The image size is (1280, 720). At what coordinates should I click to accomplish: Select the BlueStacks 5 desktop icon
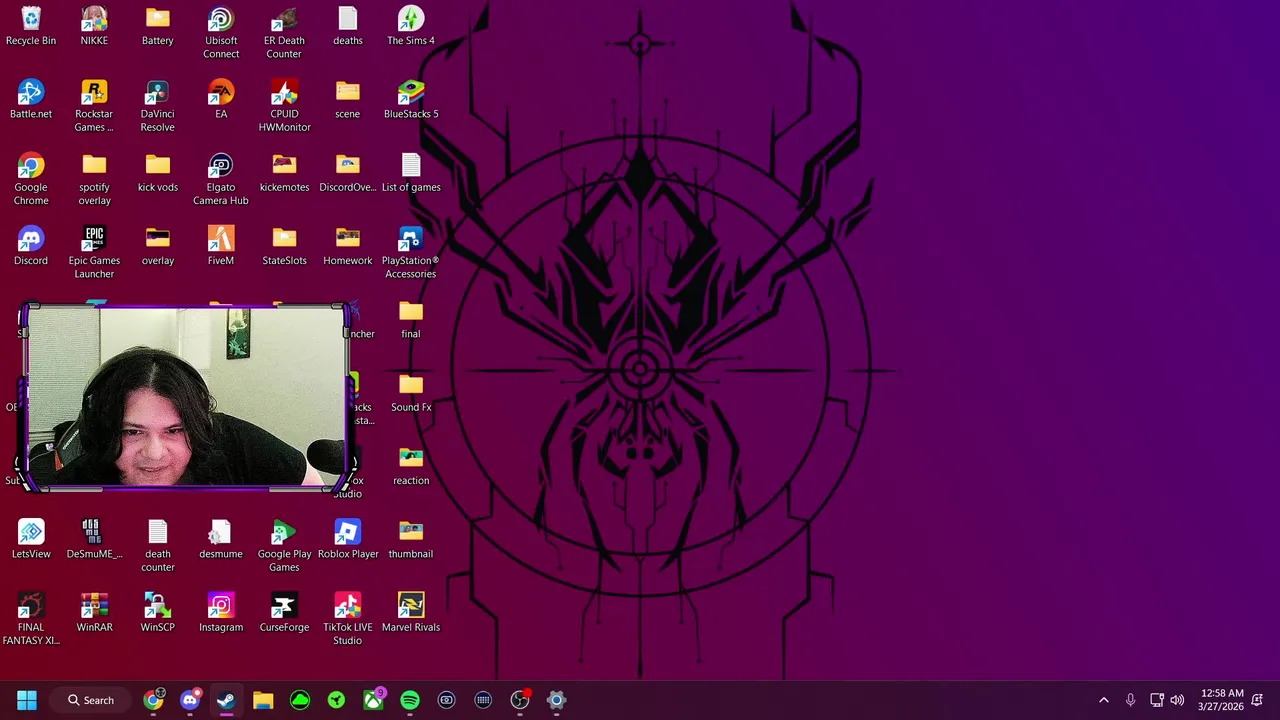click(411, 100)
